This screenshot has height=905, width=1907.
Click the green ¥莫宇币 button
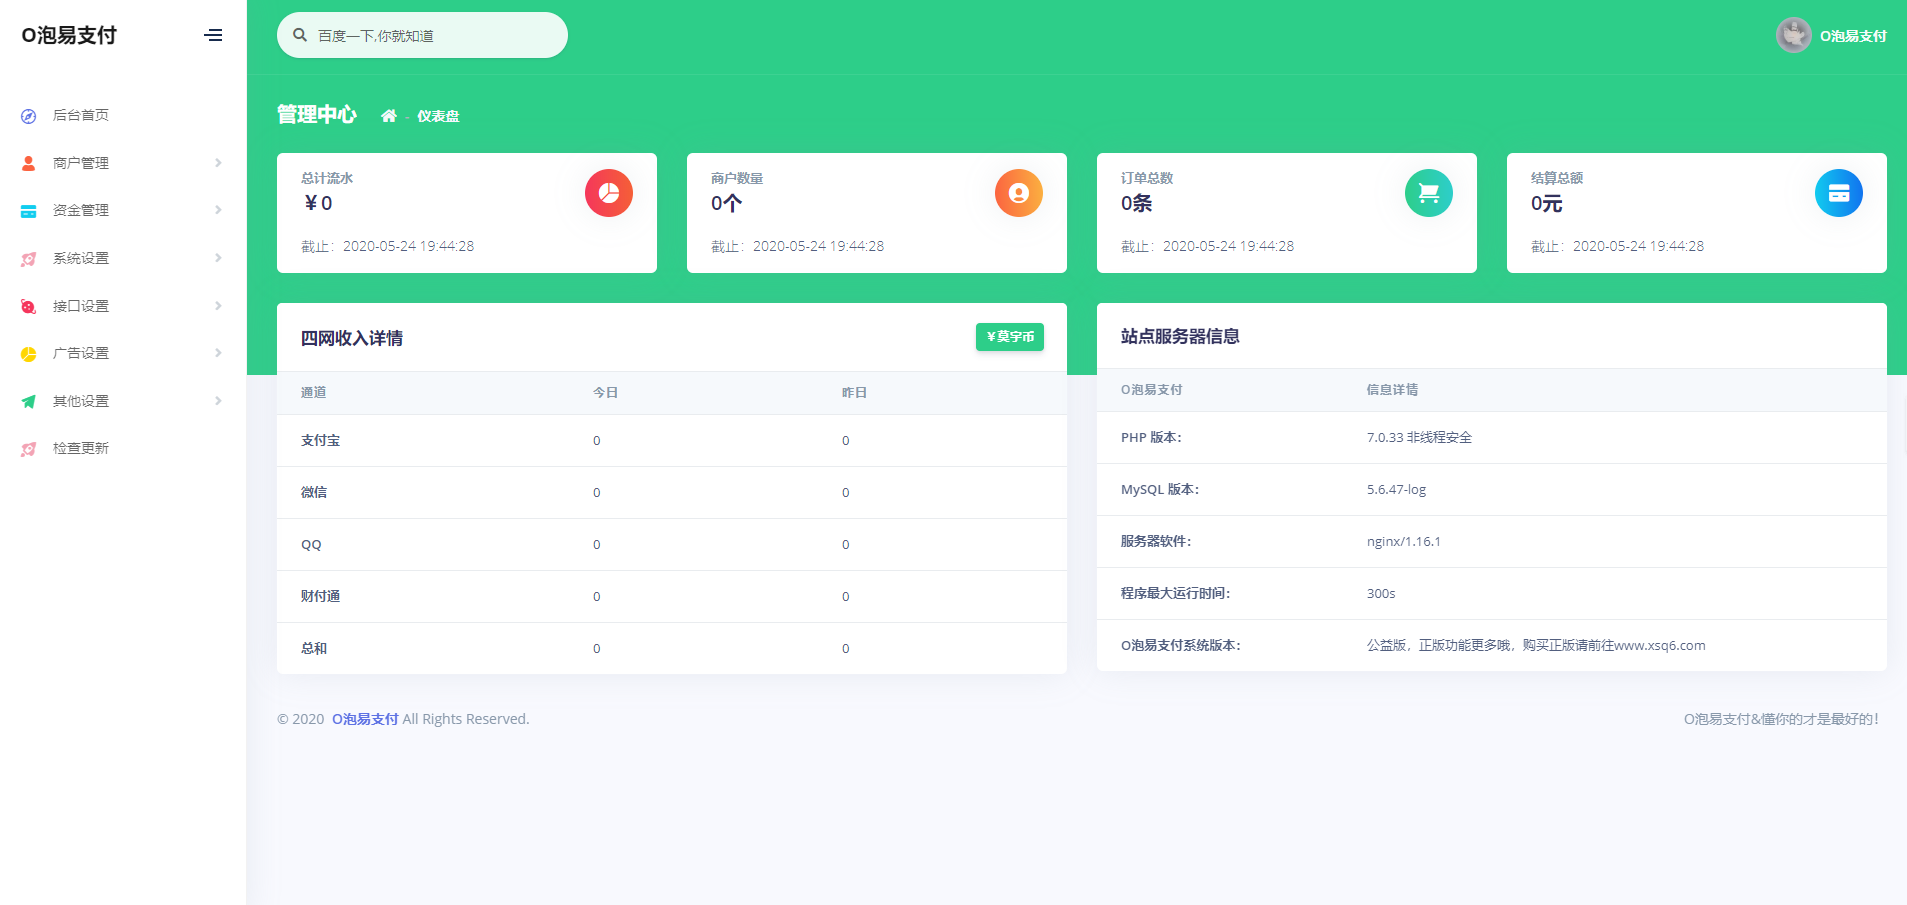[1010, 337]
